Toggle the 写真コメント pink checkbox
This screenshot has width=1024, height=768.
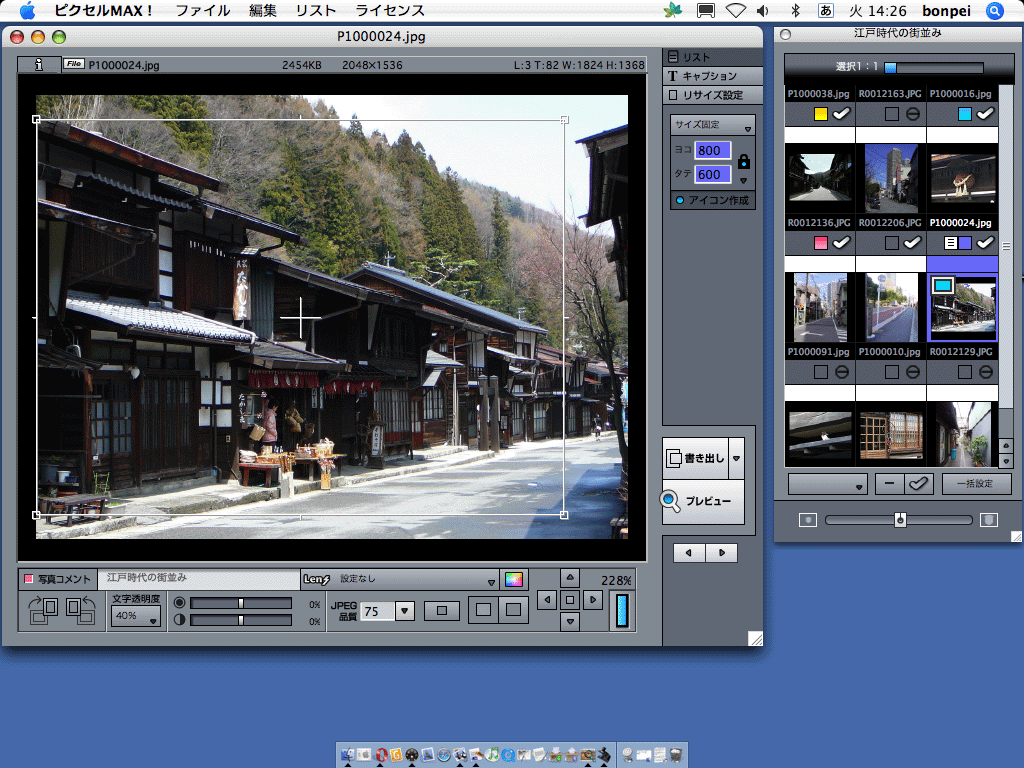tap(29, 579)
